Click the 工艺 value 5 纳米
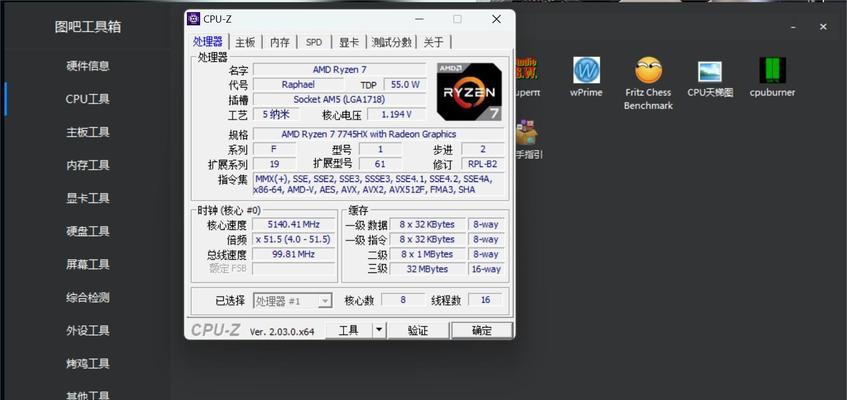847x400 pixels. click(x=276, y=114)
